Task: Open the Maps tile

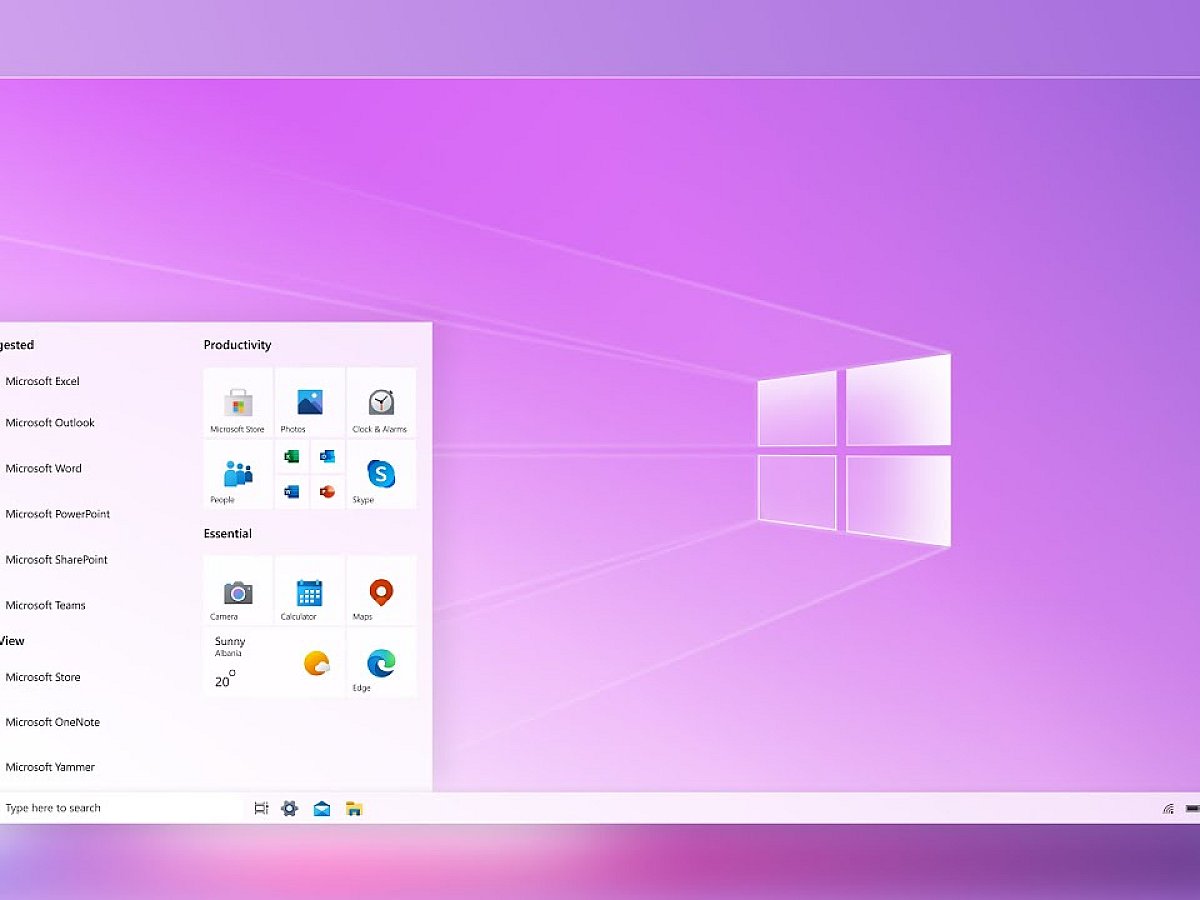Action: click(381, 591)
